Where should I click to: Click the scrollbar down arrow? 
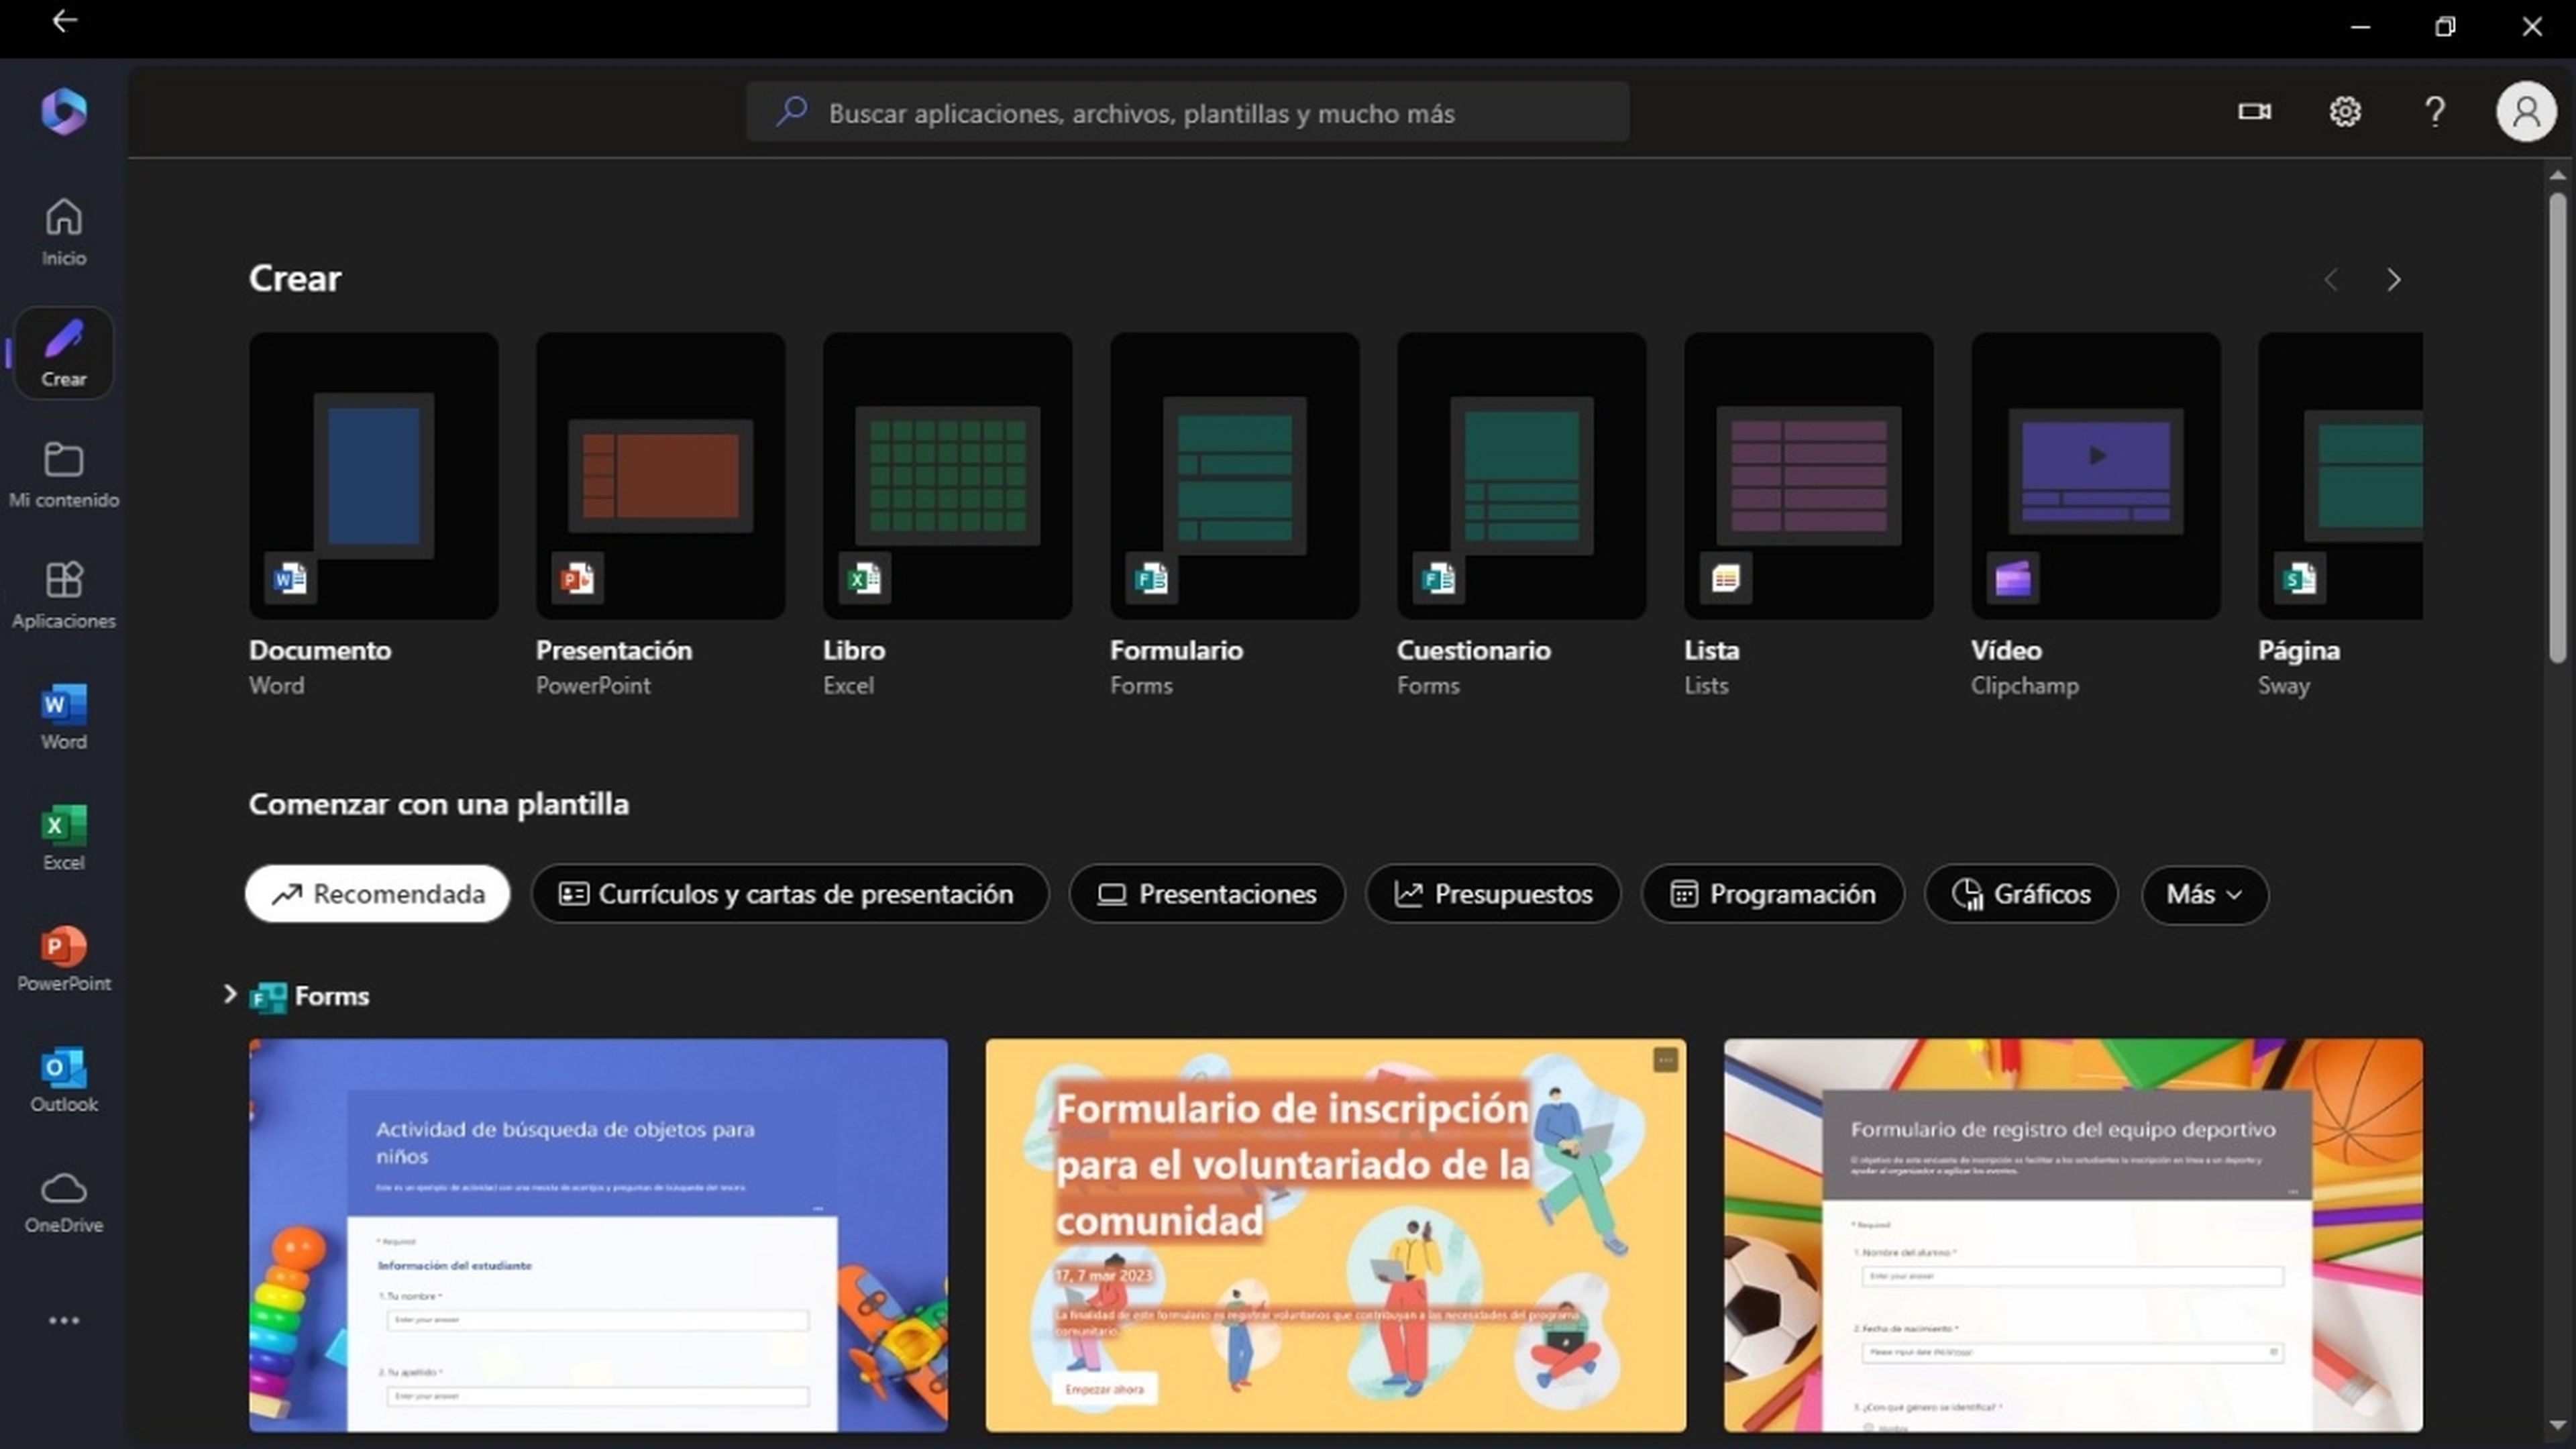[2557, 1425]
